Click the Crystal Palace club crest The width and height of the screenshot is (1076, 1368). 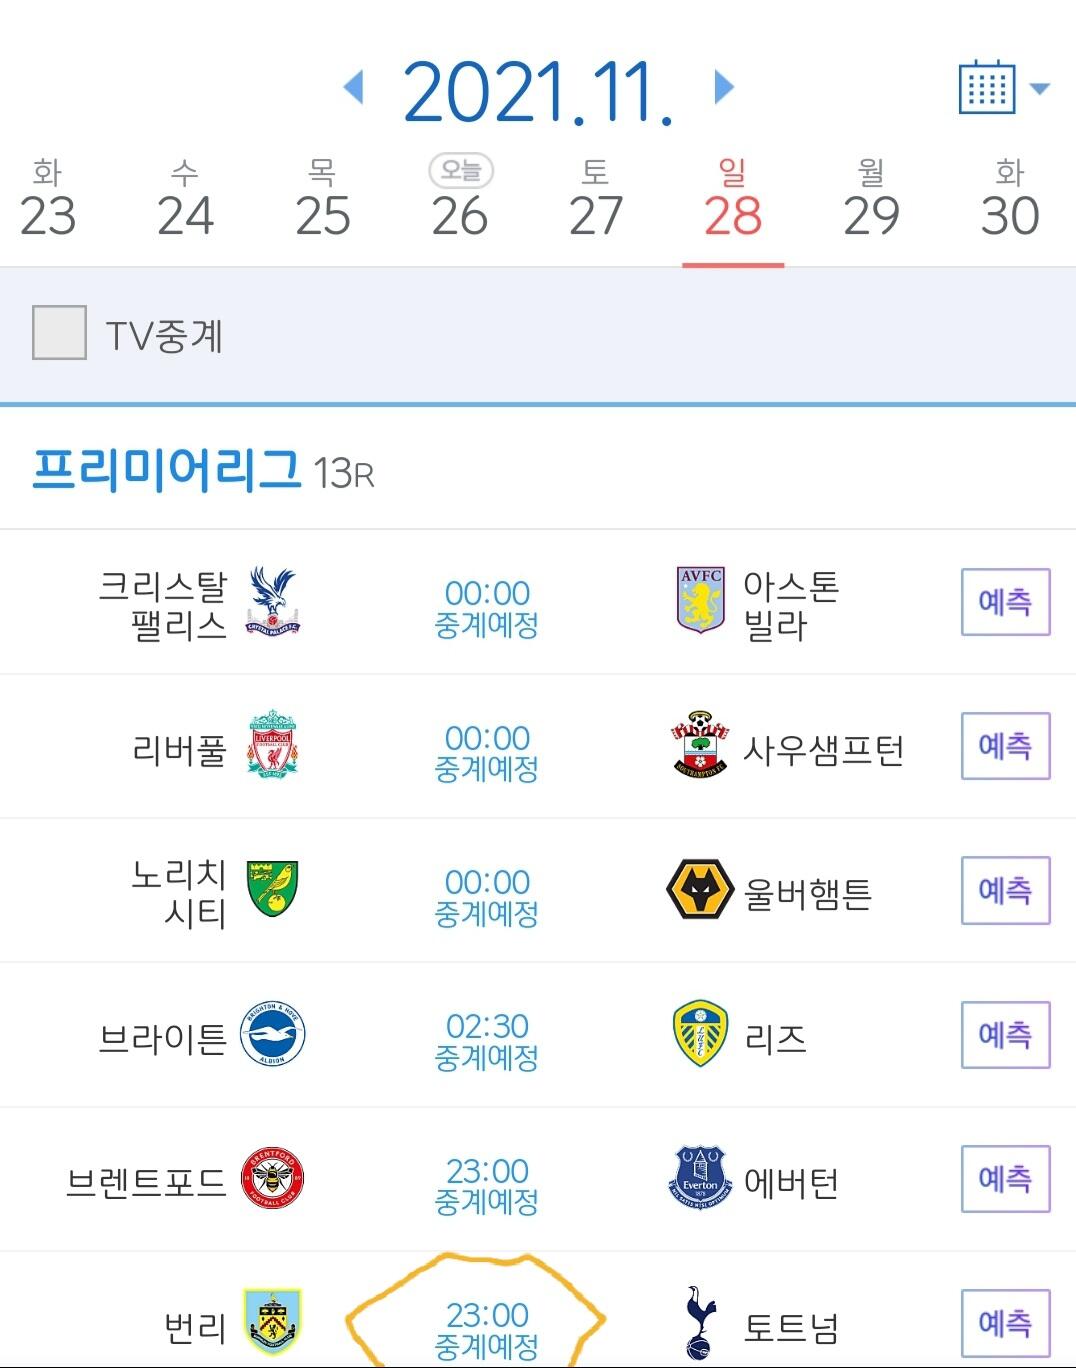click(273, 601)
